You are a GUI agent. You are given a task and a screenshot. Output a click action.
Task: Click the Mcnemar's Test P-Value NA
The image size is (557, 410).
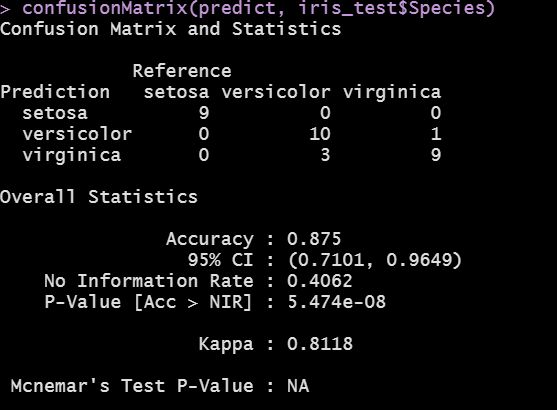pyautogui.click(x=298, y=386)
